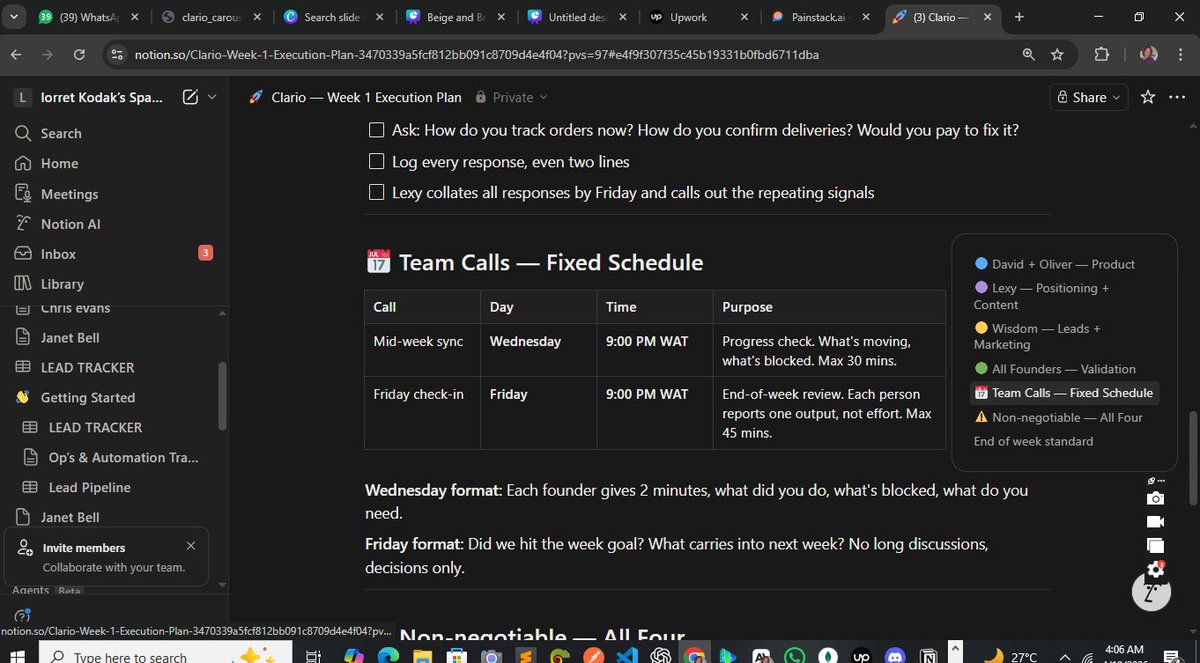Open Windows Start menu
This screenshot has height=663, width=1200.
[x=17, y=656]
